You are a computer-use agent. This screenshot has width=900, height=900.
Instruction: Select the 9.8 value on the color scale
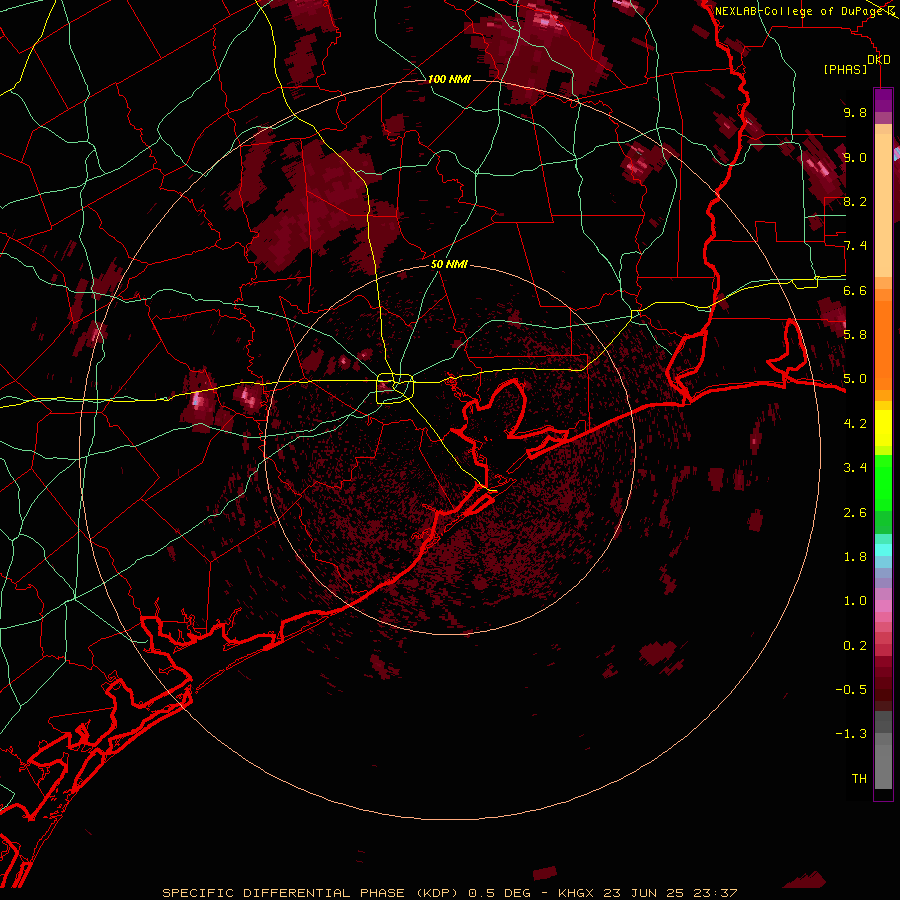[x=855, y=112]
